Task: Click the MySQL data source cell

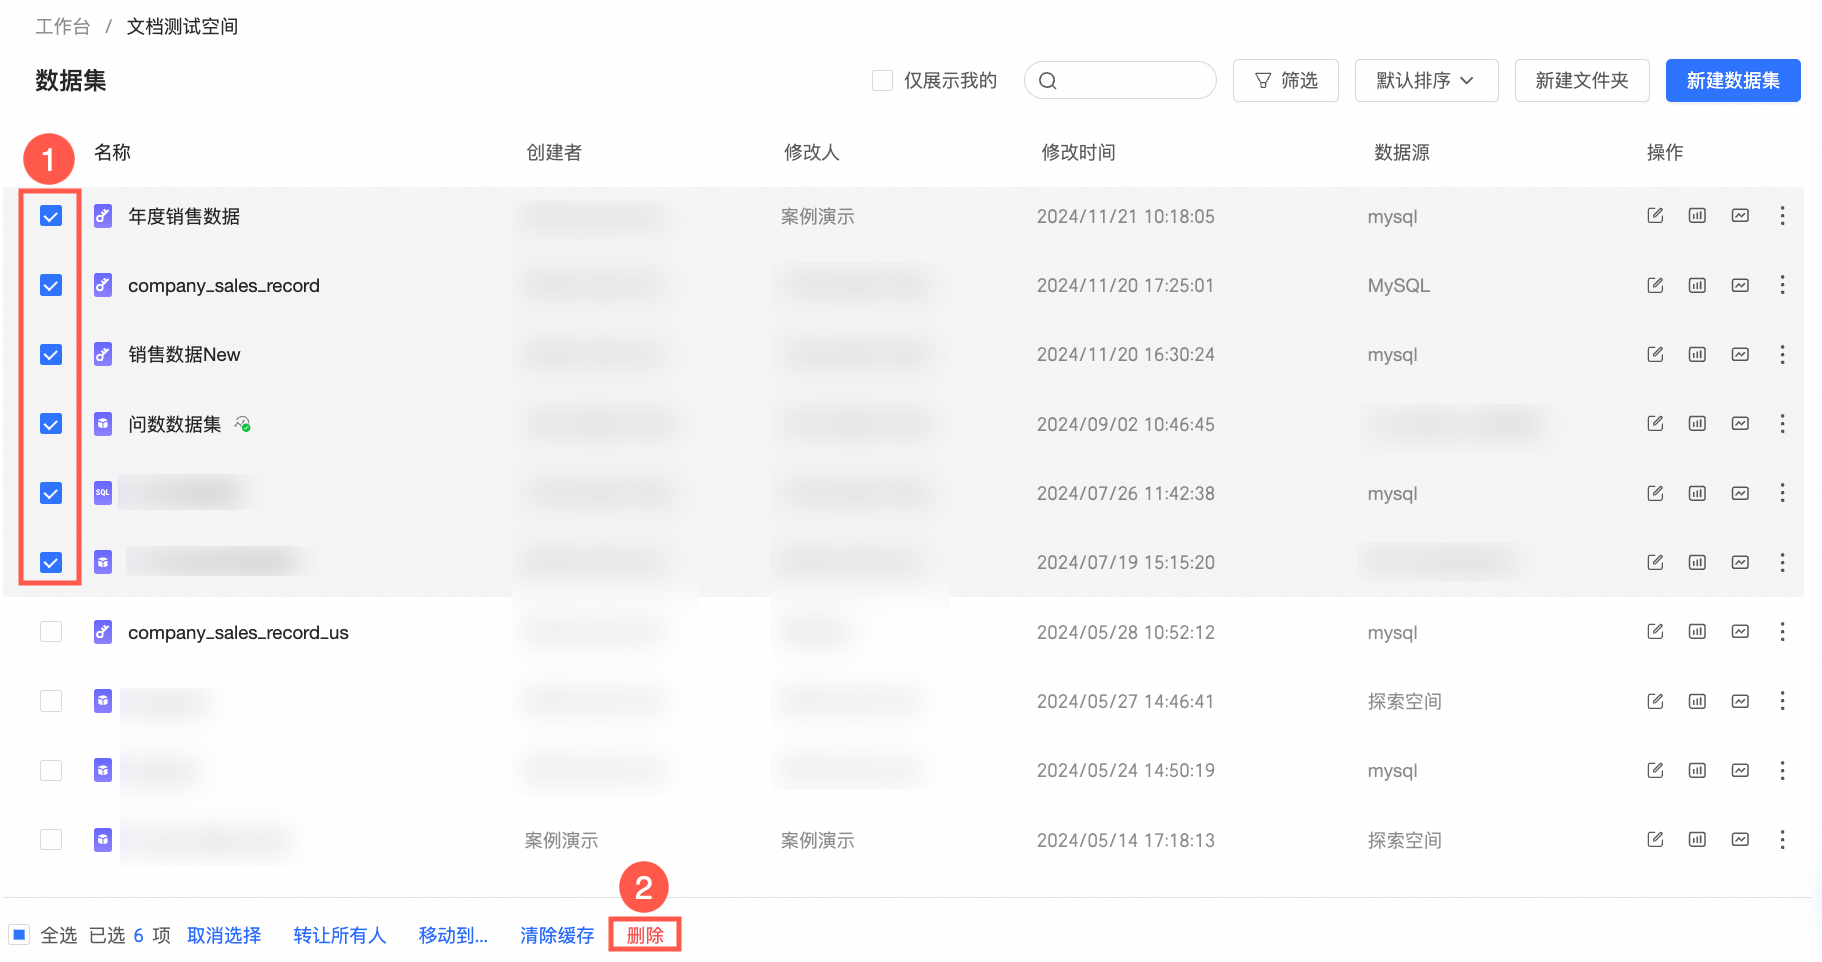Action: [x=1399, y=285]
